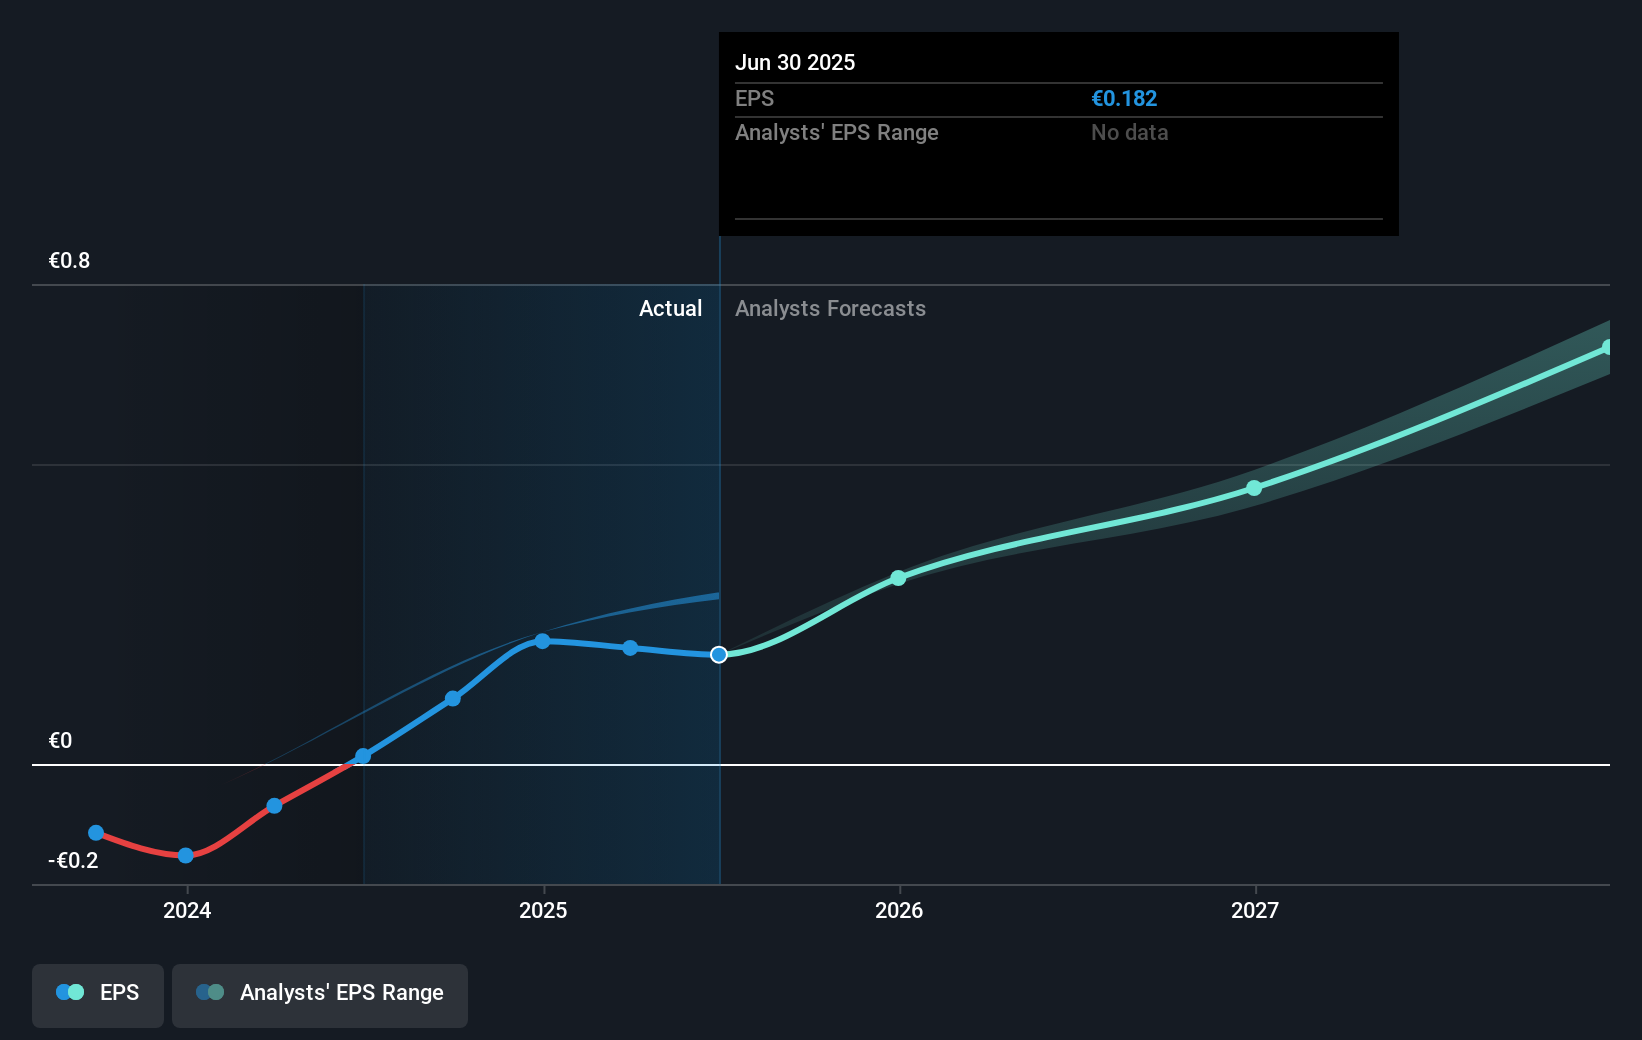Switch to the Actual section label
Viewport: 1642px width, 1040px height.
[670, 308]
